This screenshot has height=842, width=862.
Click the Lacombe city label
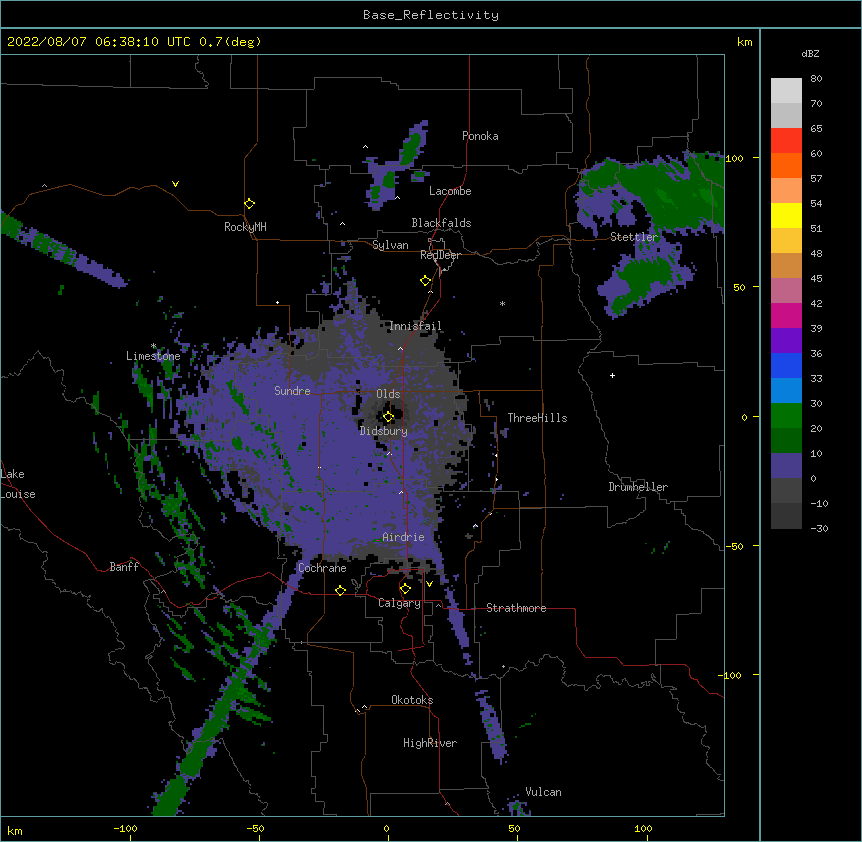tap(450, 191)
